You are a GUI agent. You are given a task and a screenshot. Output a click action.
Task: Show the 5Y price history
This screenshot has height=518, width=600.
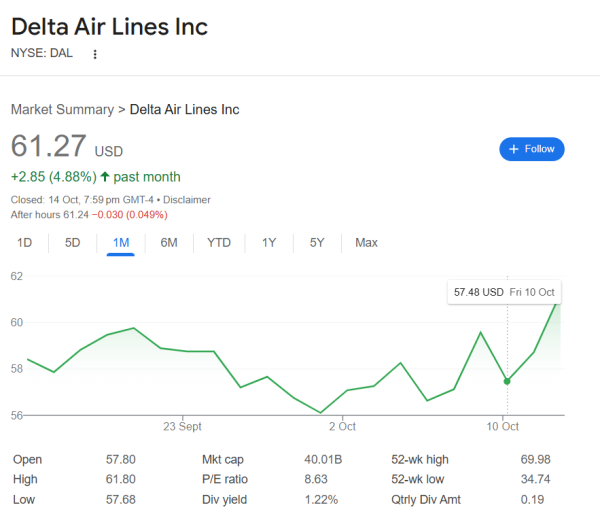(317, 242)
